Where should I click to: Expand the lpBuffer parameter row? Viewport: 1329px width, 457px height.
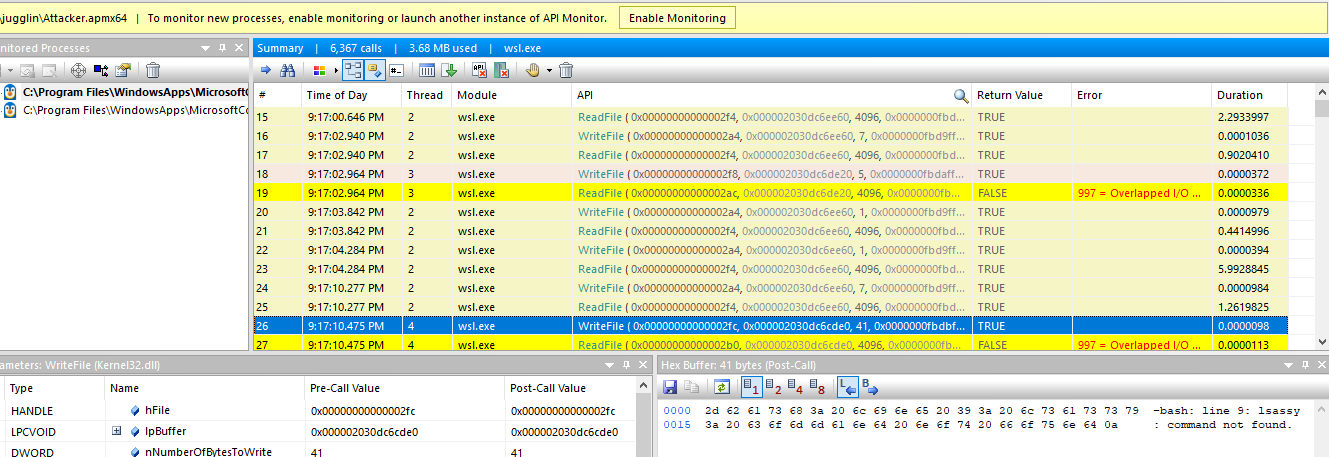[x=116, y=432]
